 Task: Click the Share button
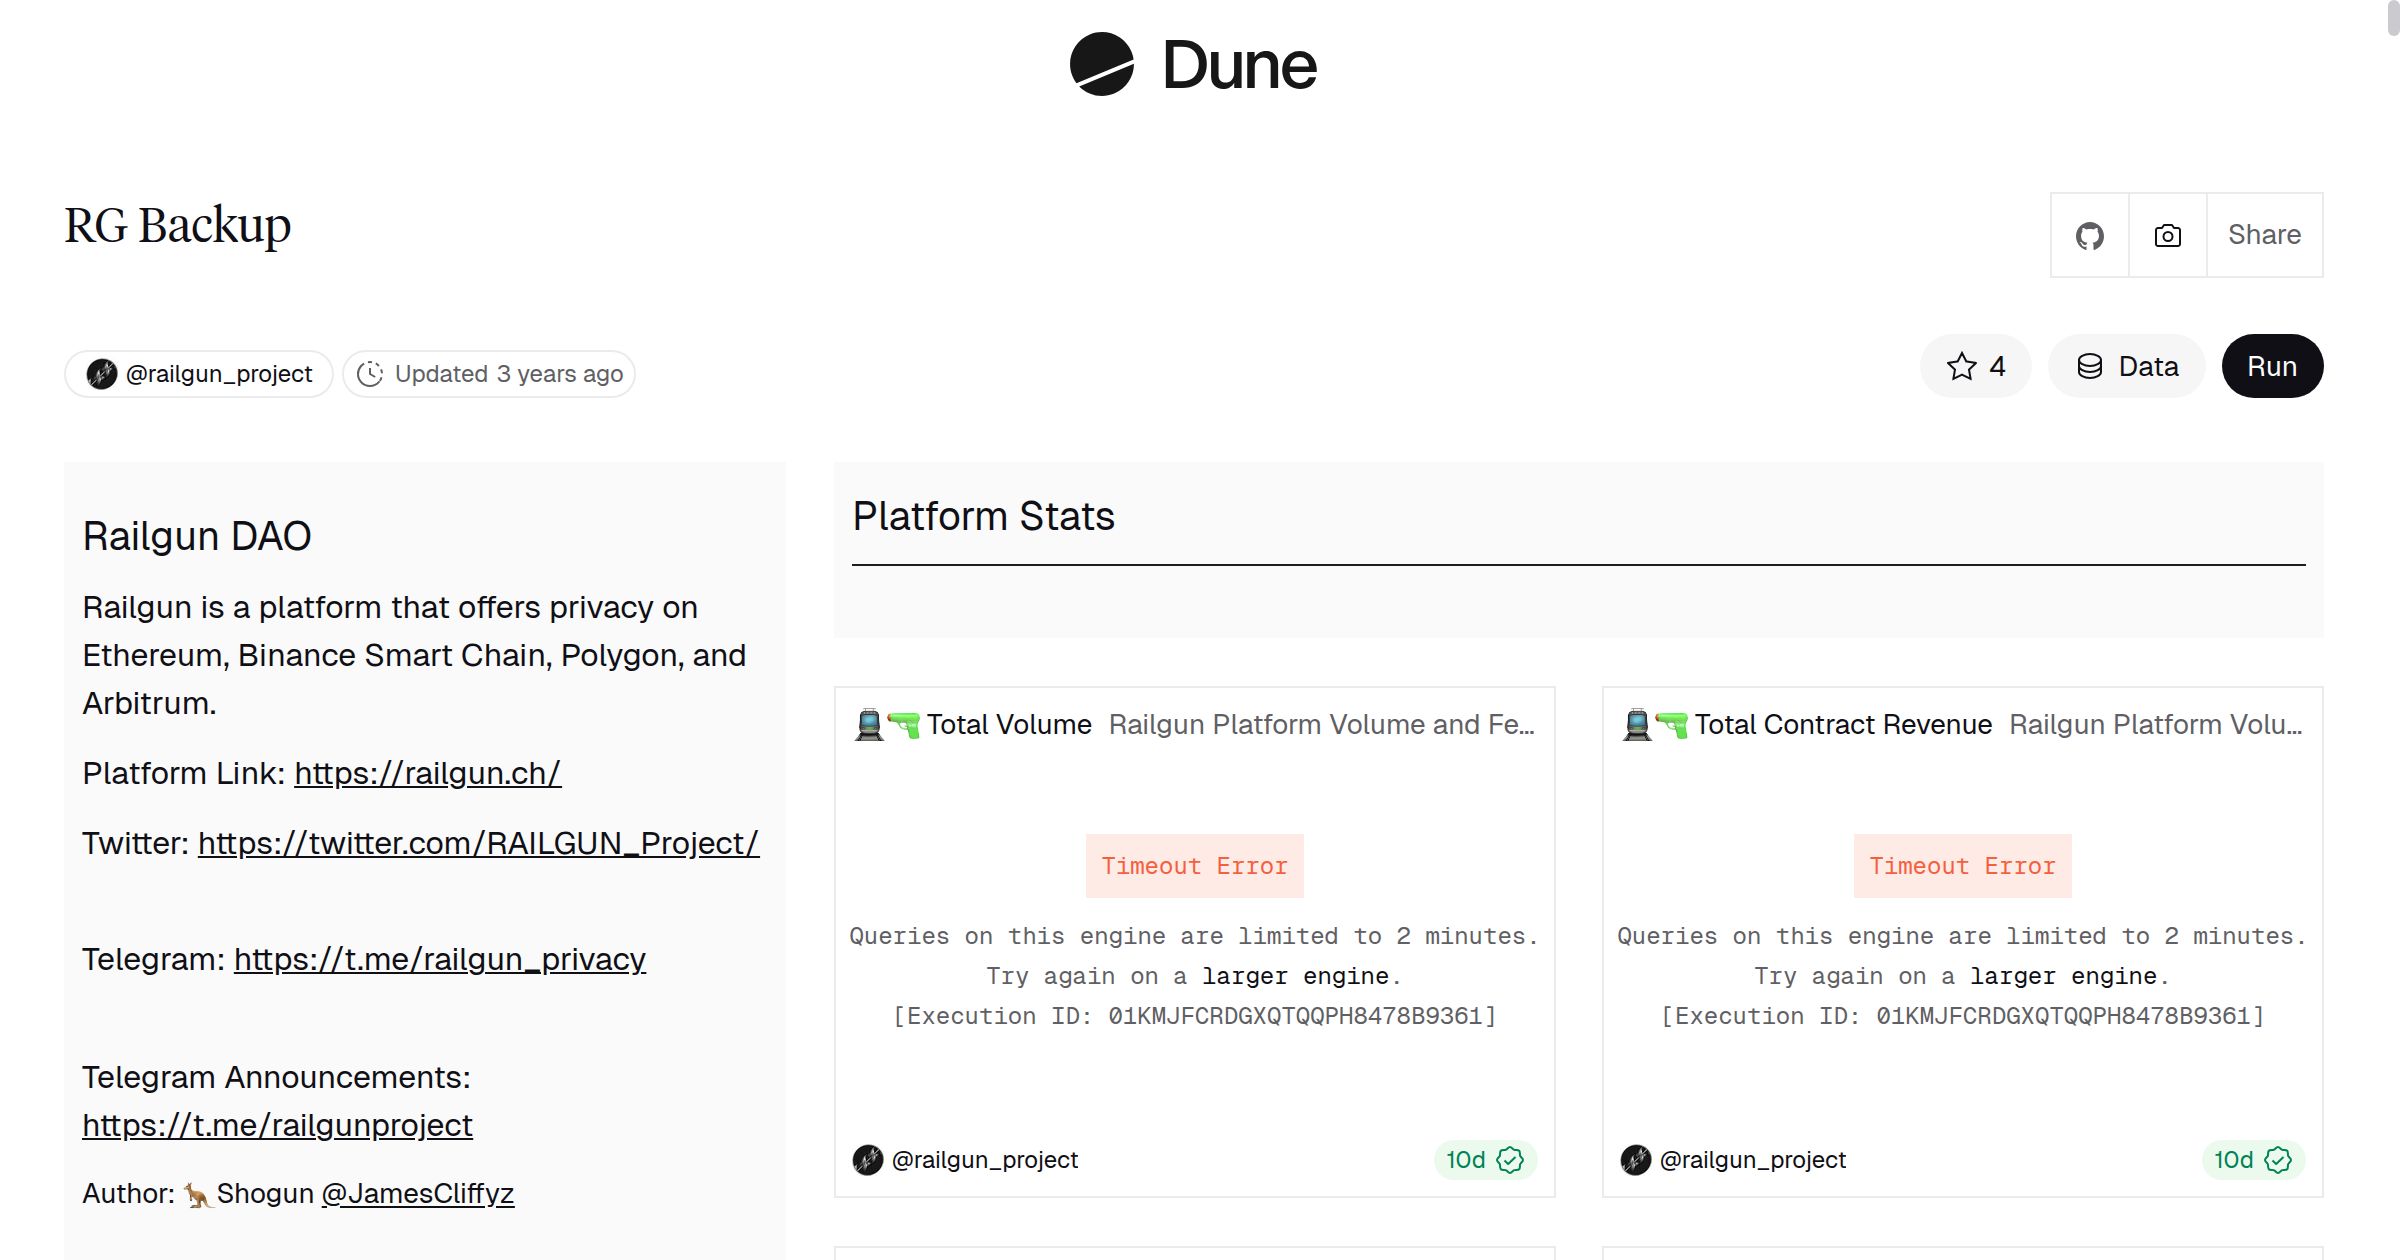(2264, 235)
